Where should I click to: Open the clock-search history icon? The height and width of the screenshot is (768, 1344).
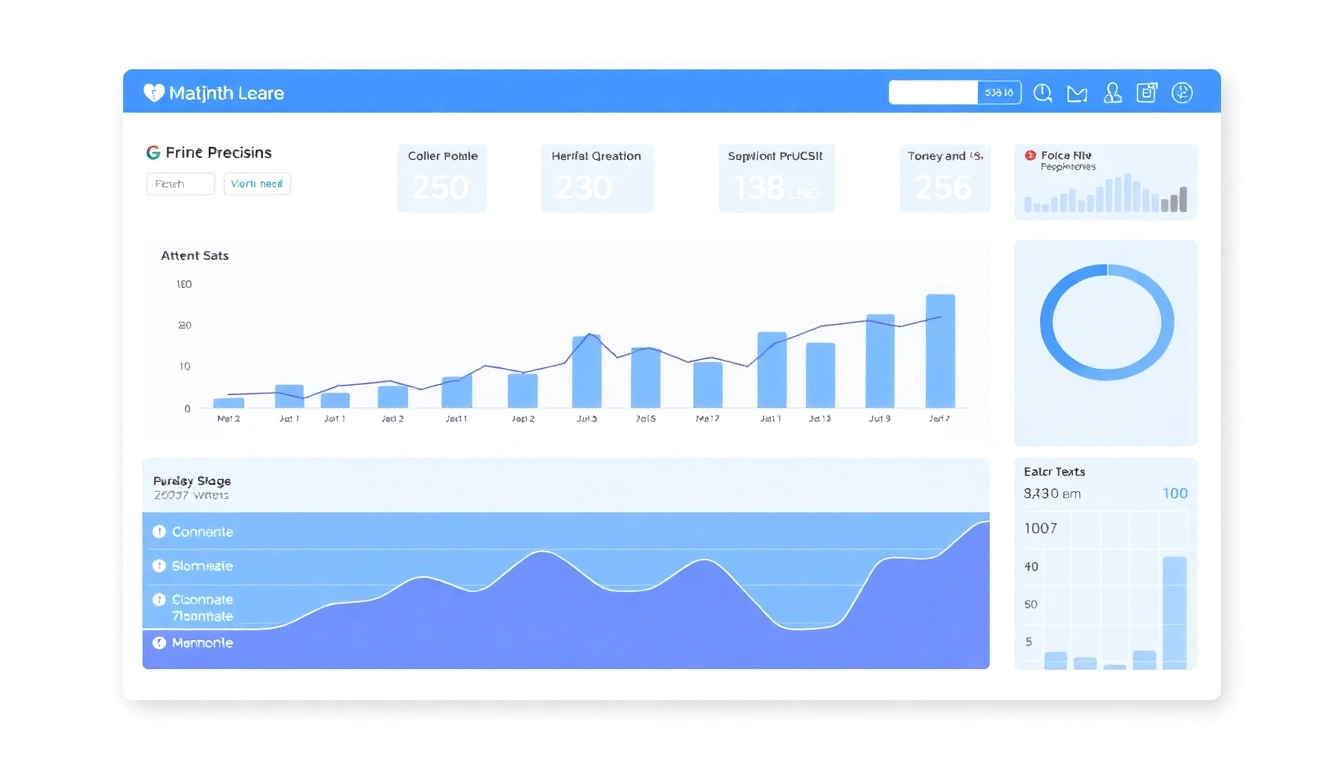pos(1043,92)
